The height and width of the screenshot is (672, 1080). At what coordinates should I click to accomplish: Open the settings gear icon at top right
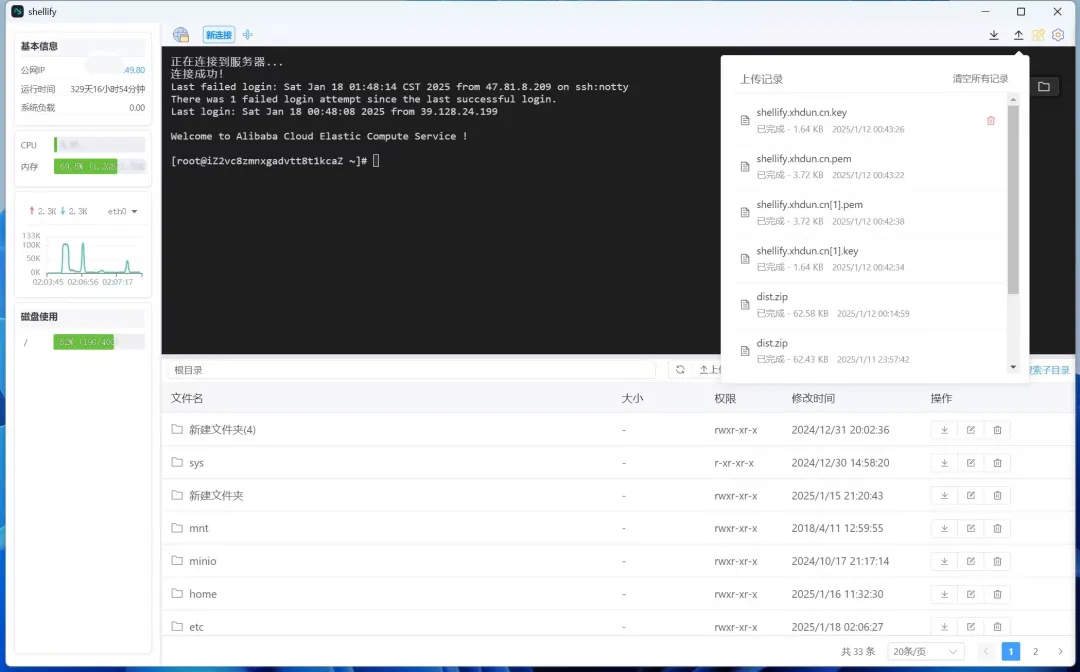tap(1058, 35)
